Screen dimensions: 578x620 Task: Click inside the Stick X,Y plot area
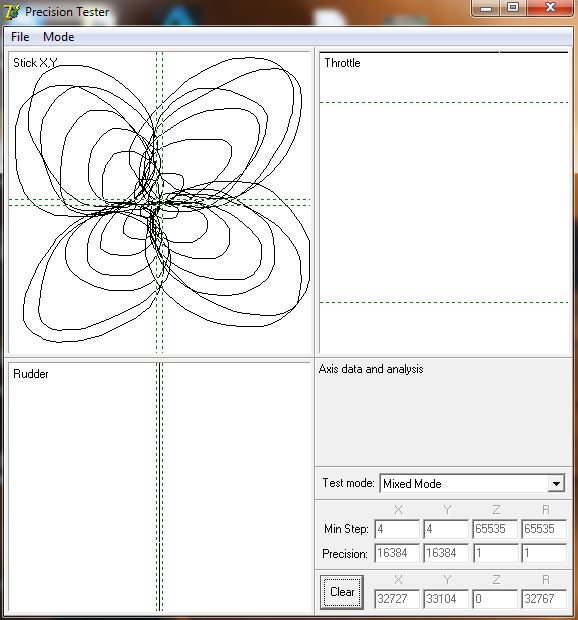159,202
